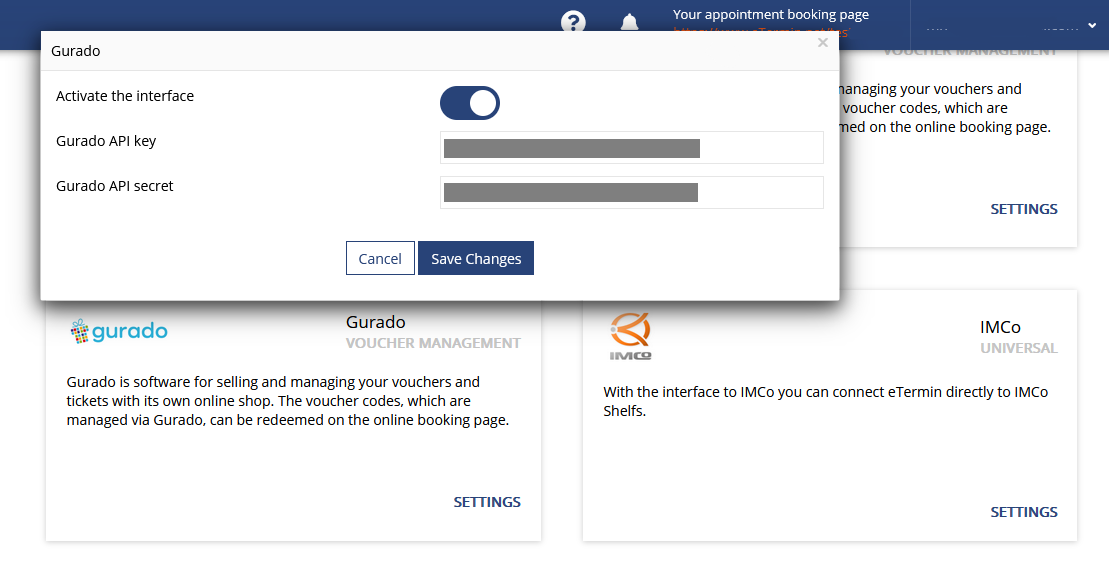The image size is (1109, 561).
Task: Click the Cancel button
Action: pyautogui.click(x=380, y=258)
